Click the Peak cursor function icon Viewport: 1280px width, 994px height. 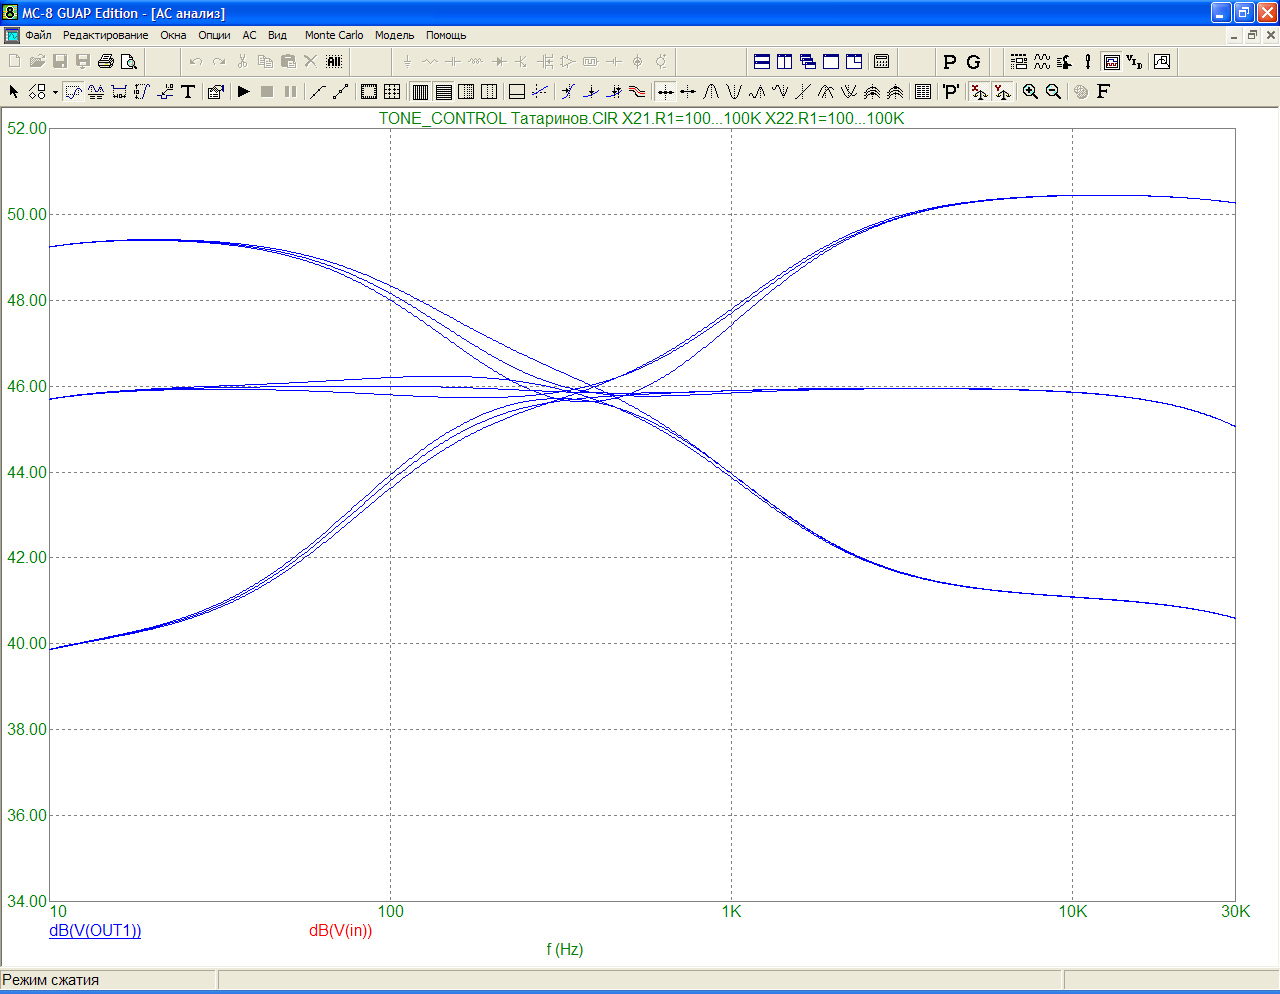tap(711, 91)
